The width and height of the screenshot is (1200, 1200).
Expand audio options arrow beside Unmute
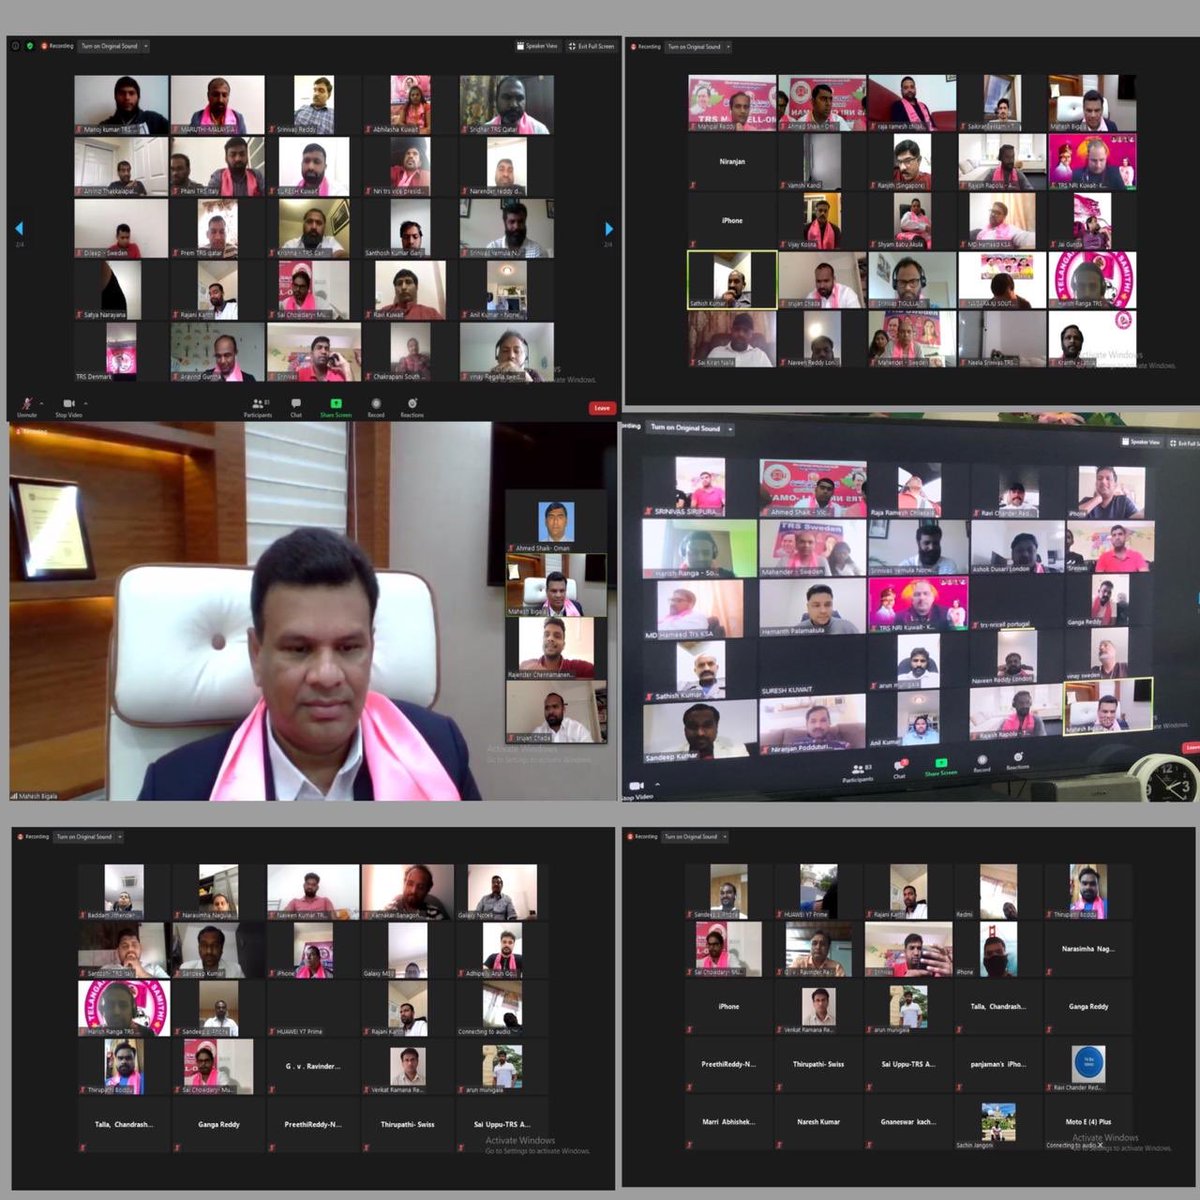[x=41, y=403]
